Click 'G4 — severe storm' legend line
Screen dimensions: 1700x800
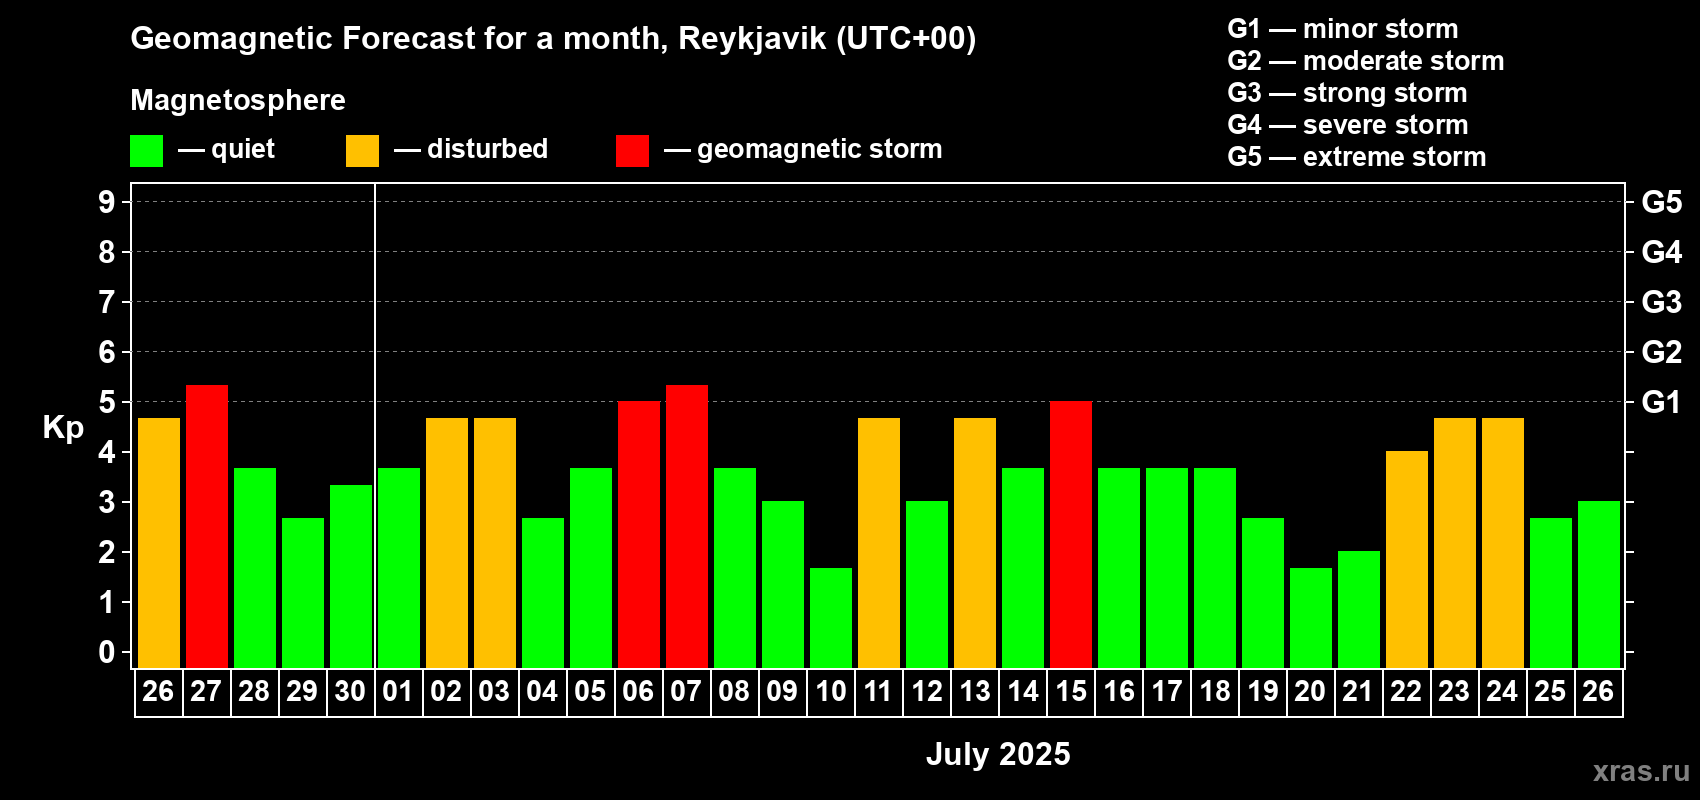(1348, 125)
